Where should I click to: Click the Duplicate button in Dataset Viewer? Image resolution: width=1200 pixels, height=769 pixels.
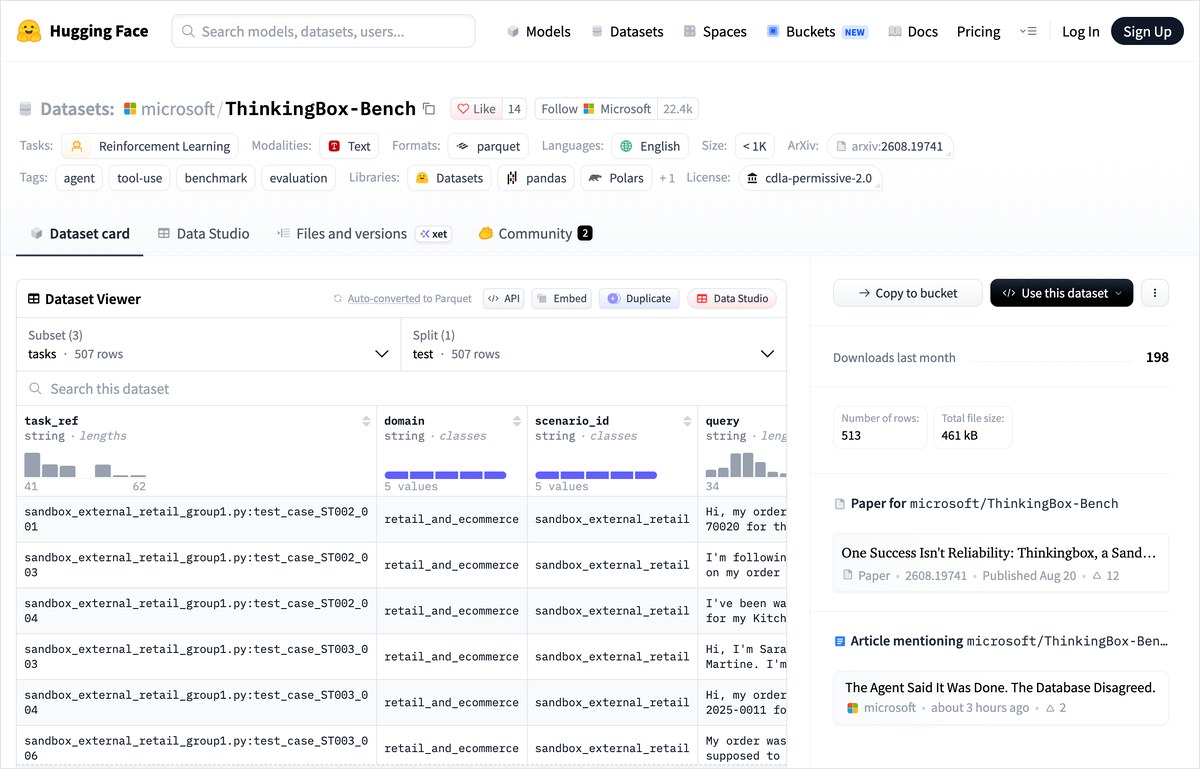coord(639,298)
